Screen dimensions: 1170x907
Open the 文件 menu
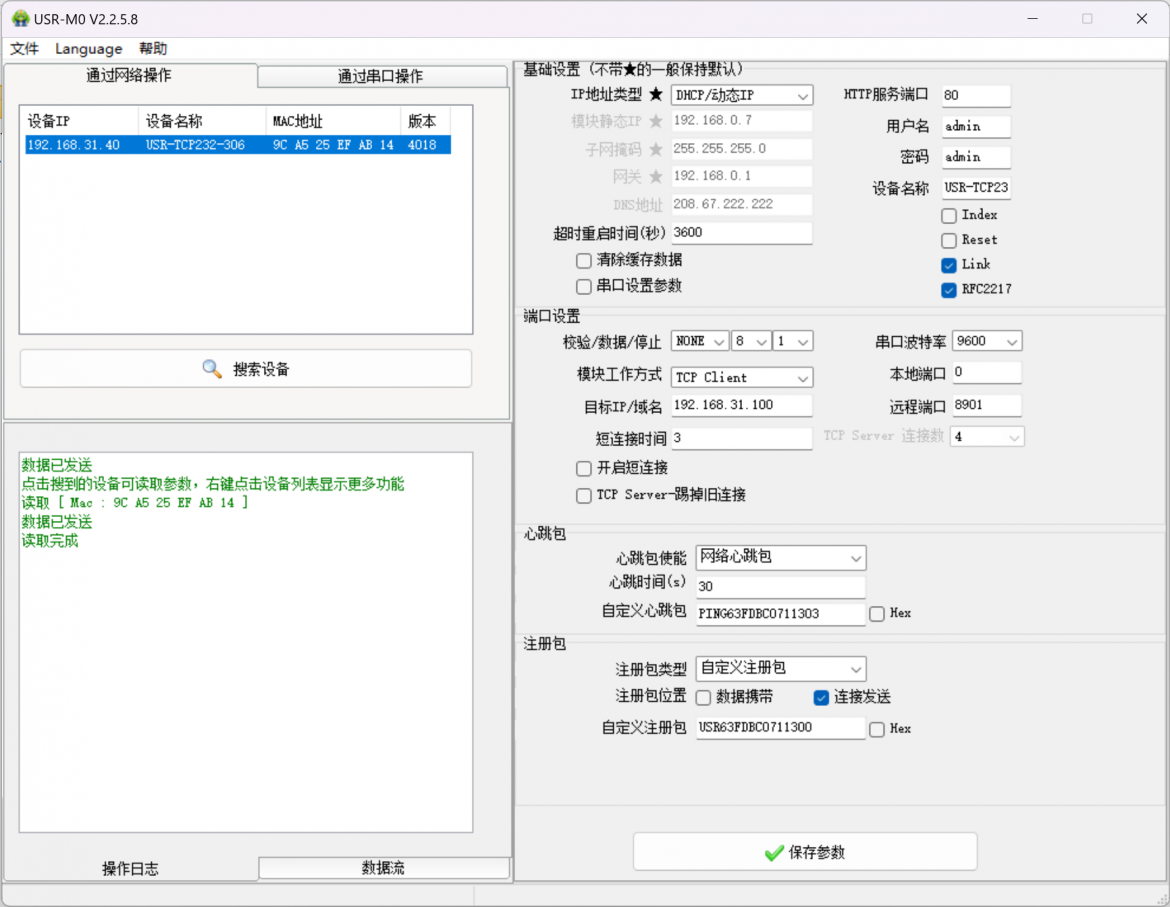click(x=25, y=48)
